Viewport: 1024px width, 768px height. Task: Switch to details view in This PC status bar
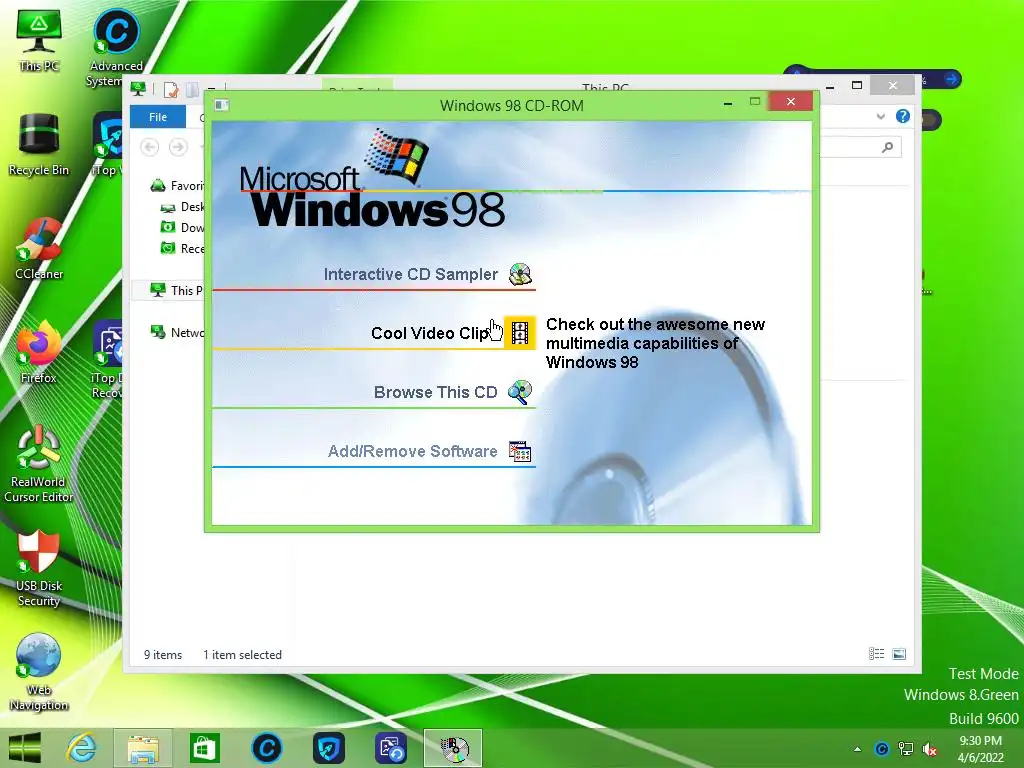click(876, 654)
